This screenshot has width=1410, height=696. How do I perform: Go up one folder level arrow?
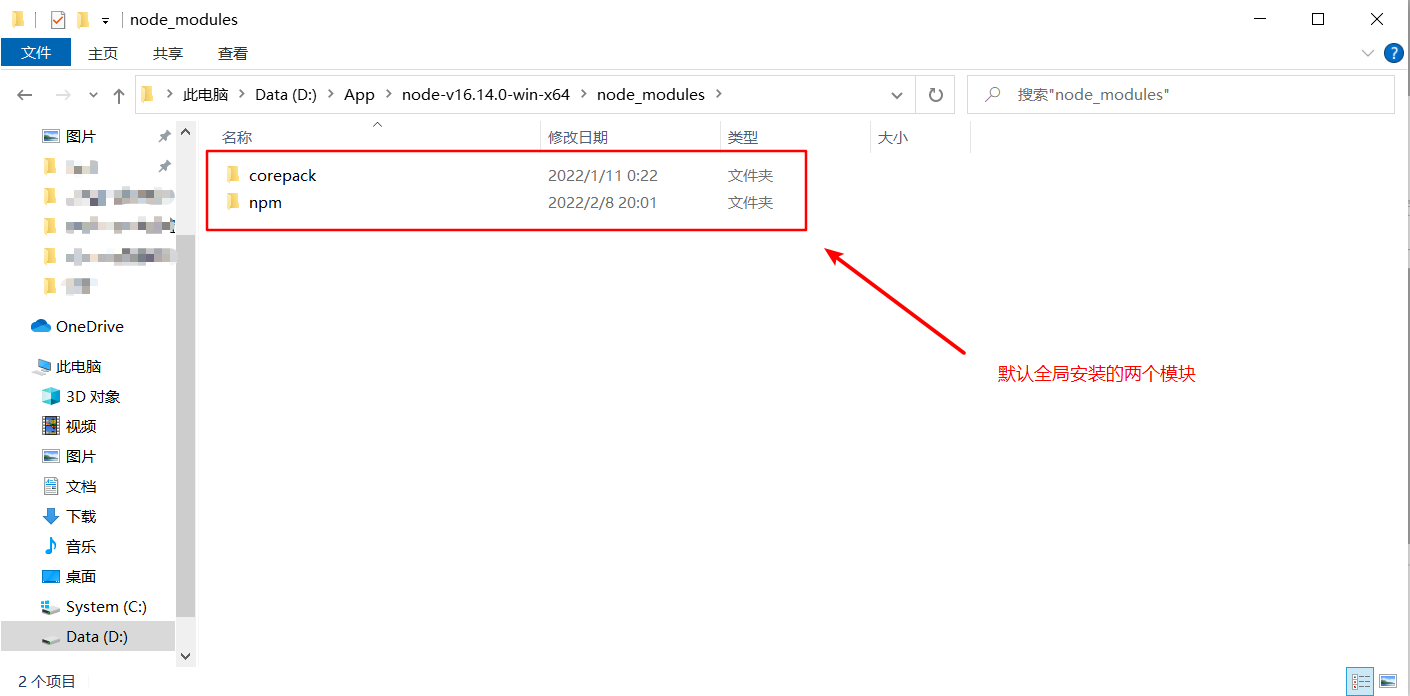[119, 95]
